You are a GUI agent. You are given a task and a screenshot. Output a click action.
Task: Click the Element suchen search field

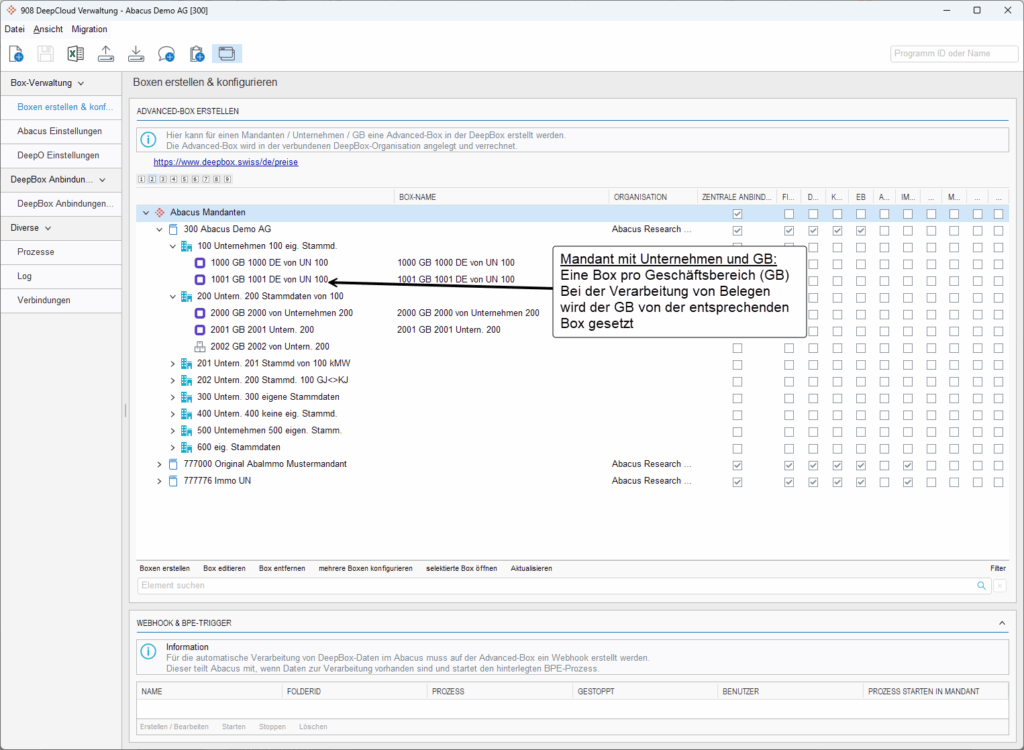tap(555, 586)
